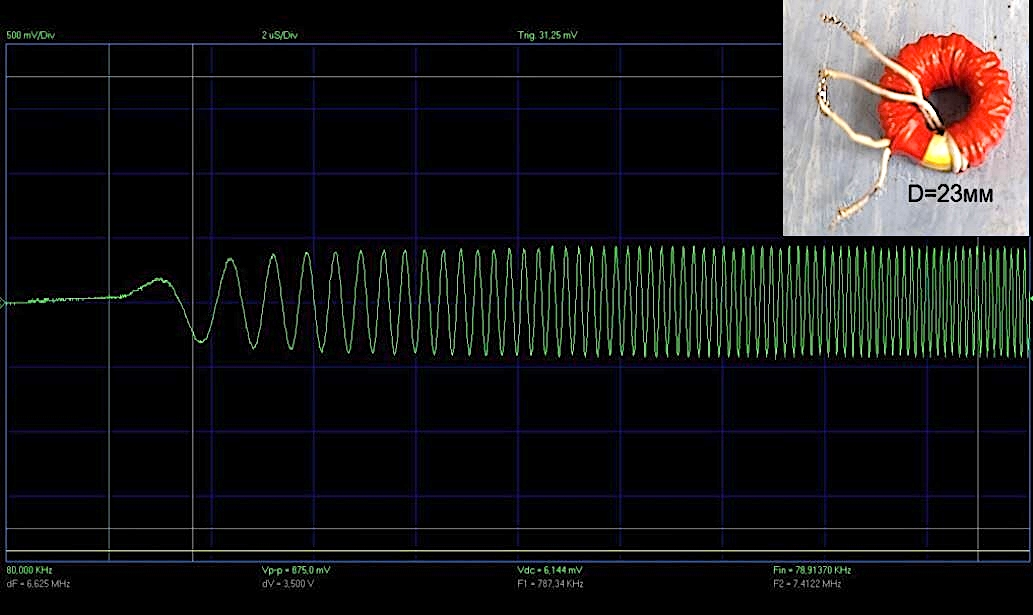This screenshot has width=1033, height=615.
Task: Click the 80.000 KHz readout at bottom left
Action: click(28, 570)
